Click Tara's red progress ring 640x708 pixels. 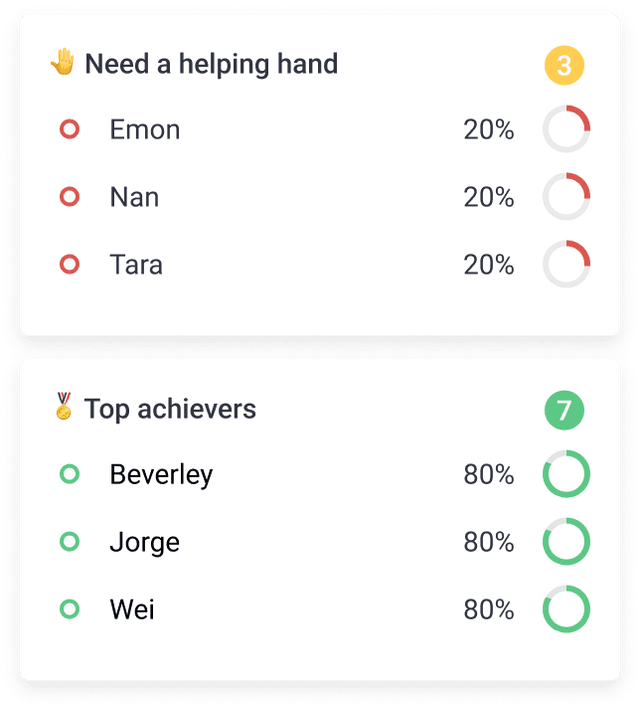click(566, 265)
